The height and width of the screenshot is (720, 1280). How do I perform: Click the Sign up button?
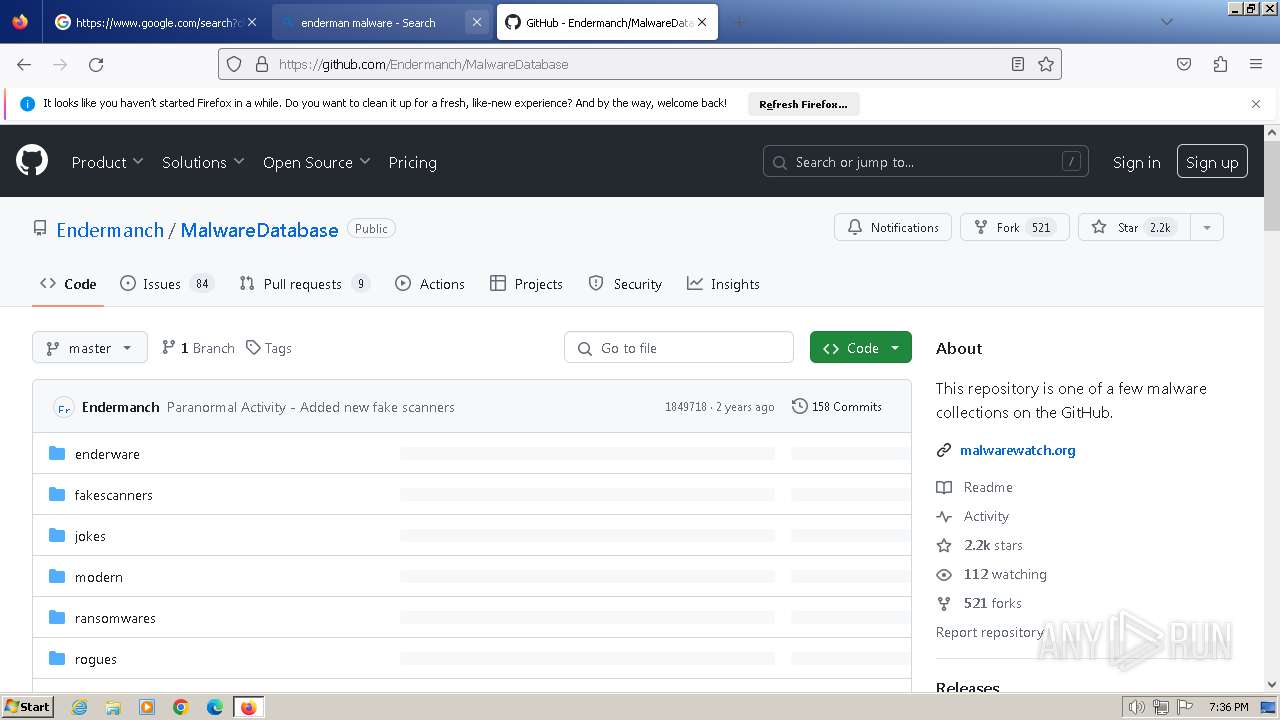pos(1212,162)
